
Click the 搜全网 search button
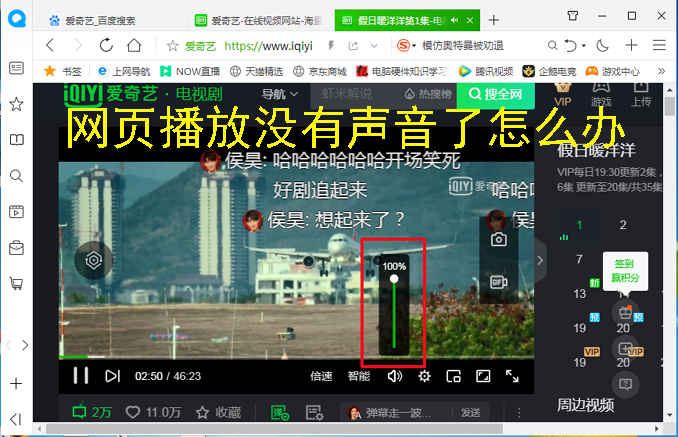pyautogui.click(x=497, y=94)
